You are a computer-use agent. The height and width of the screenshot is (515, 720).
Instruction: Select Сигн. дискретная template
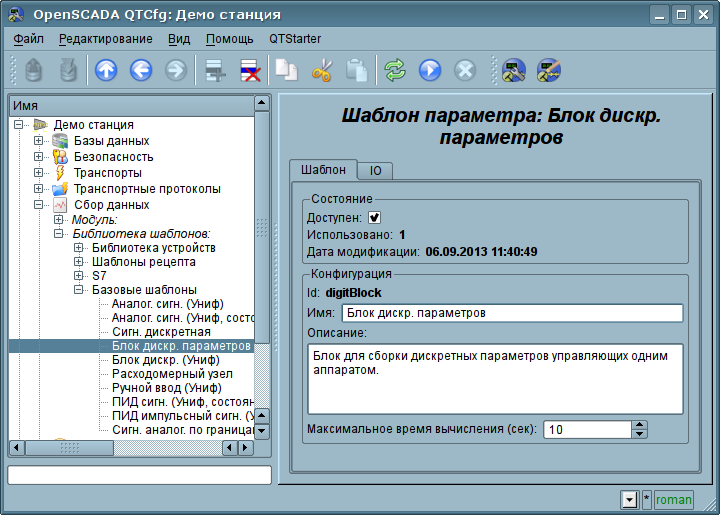tap(161, 332)
